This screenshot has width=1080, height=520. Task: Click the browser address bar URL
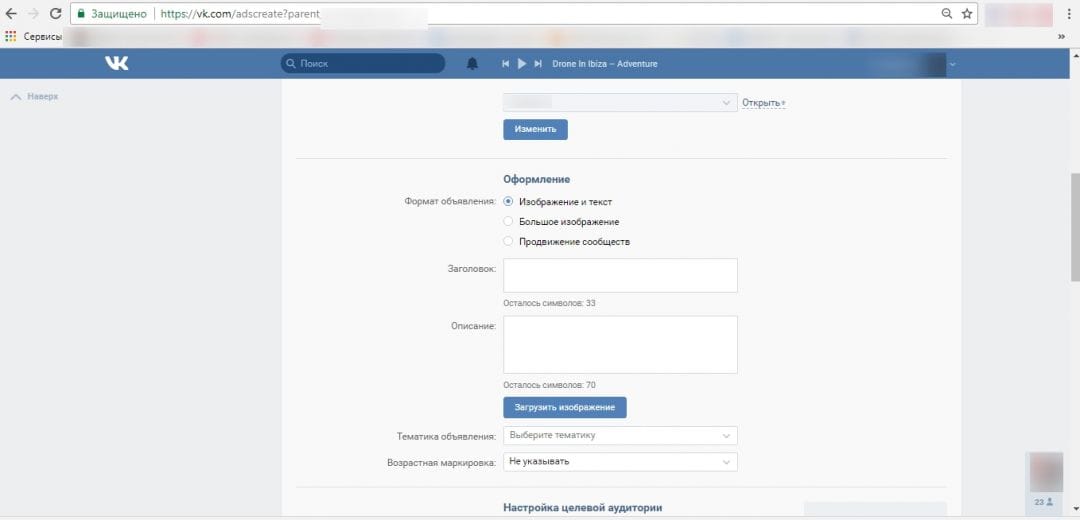240,13
